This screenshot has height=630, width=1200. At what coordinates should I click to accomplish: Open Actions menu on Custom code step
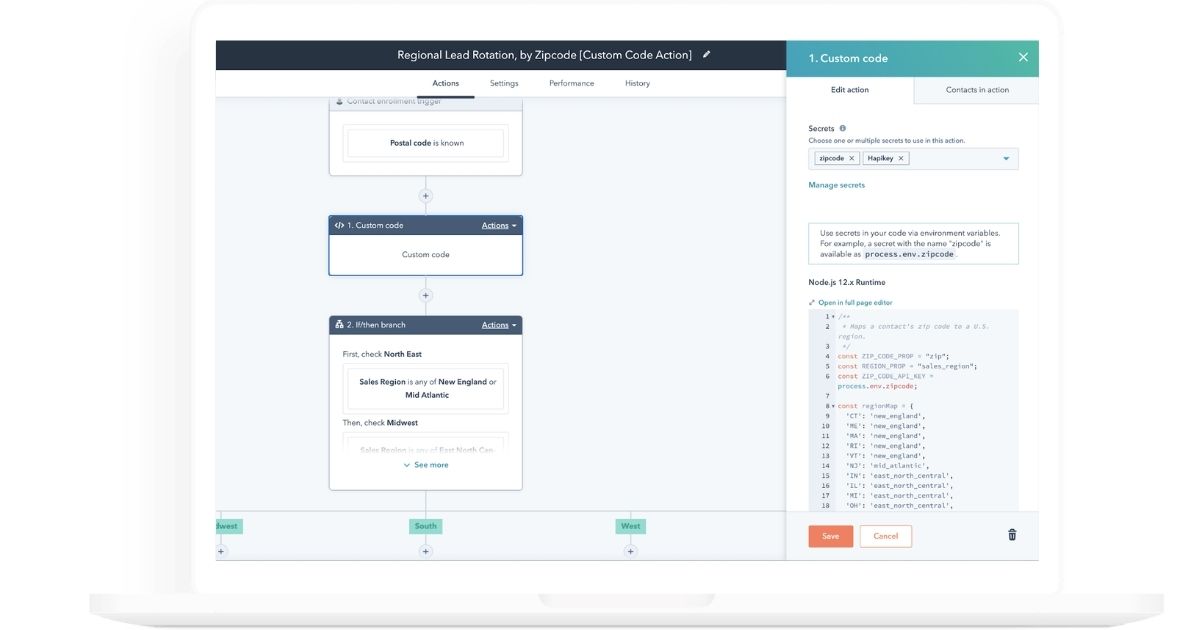coord(499,226)
